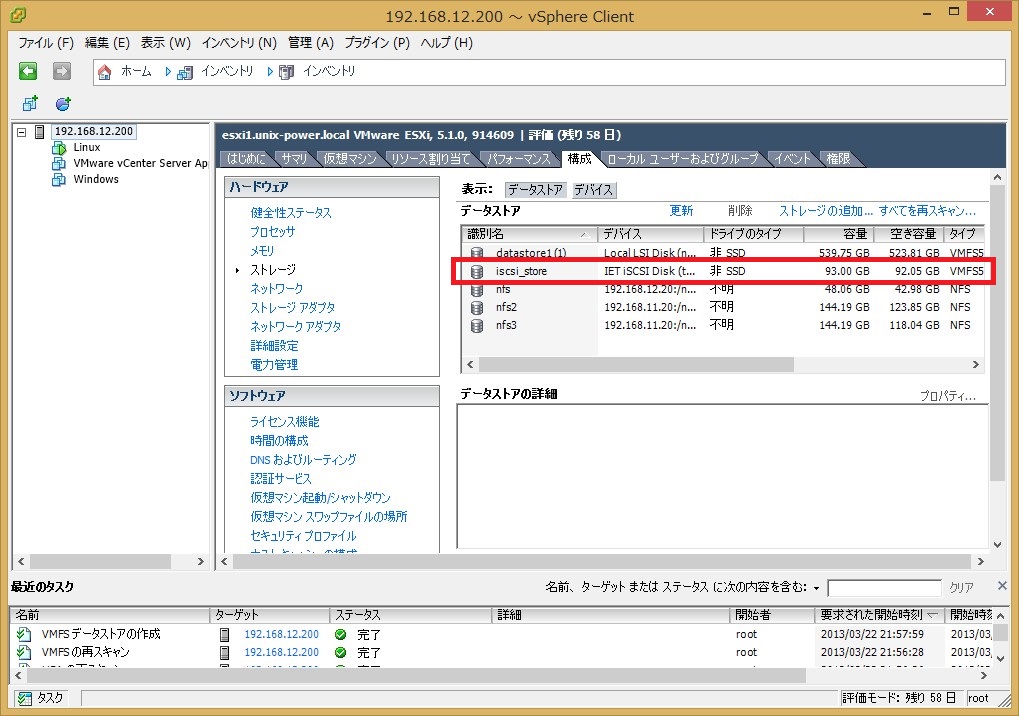Open the インベントリ (N) menu
This screenshot has height=716, width=1019.
[239, 43]
